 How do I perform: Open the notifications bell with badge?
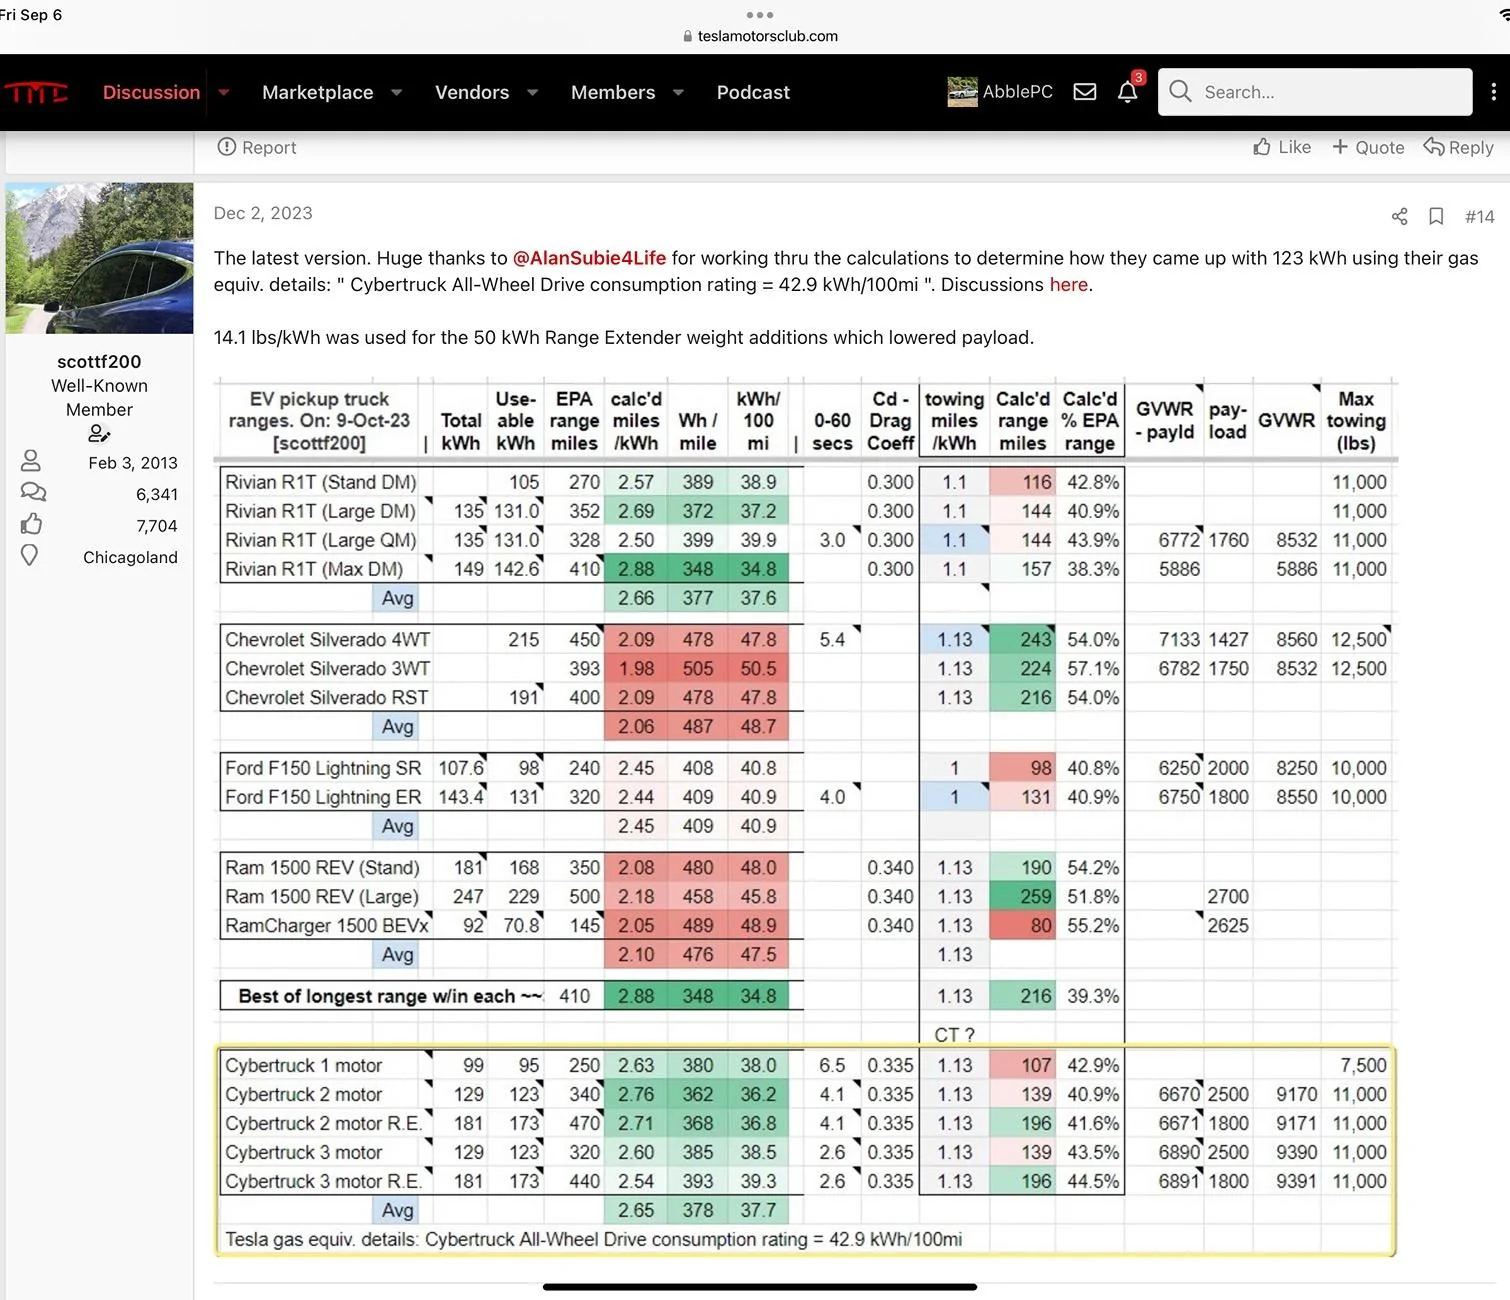(1128, 91)
